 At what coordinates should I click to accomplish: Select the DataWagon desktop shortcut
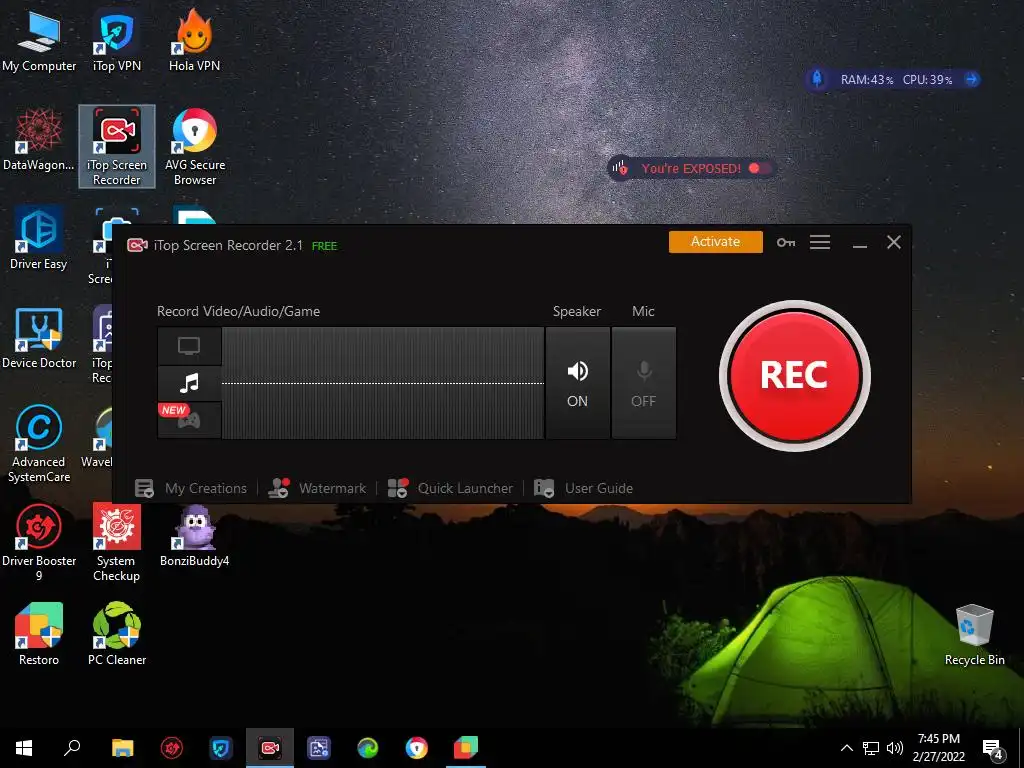coord(39,140)
